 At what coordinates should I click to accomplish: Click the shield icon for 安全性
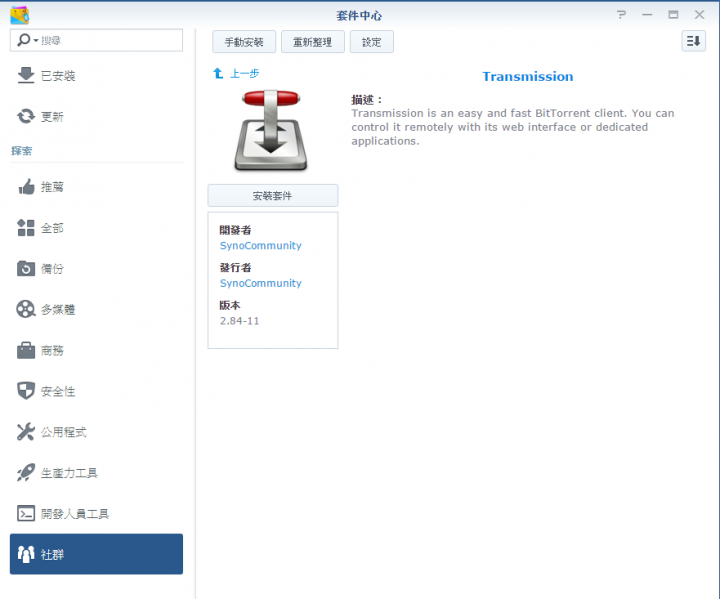[x=26, y=391]
